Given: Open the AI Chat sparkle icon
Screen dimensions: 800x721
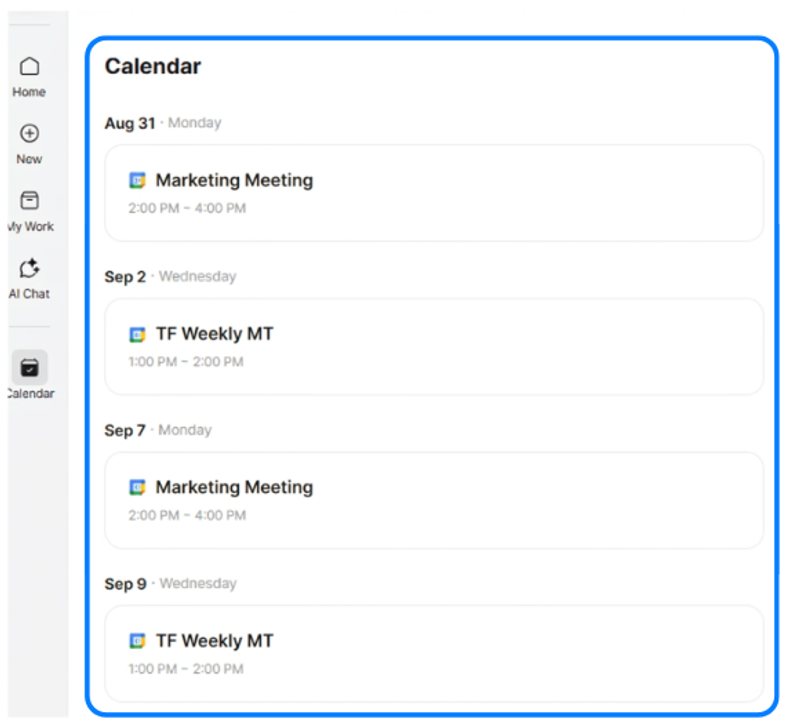Looking at the screenshot, I should [29, 268].
